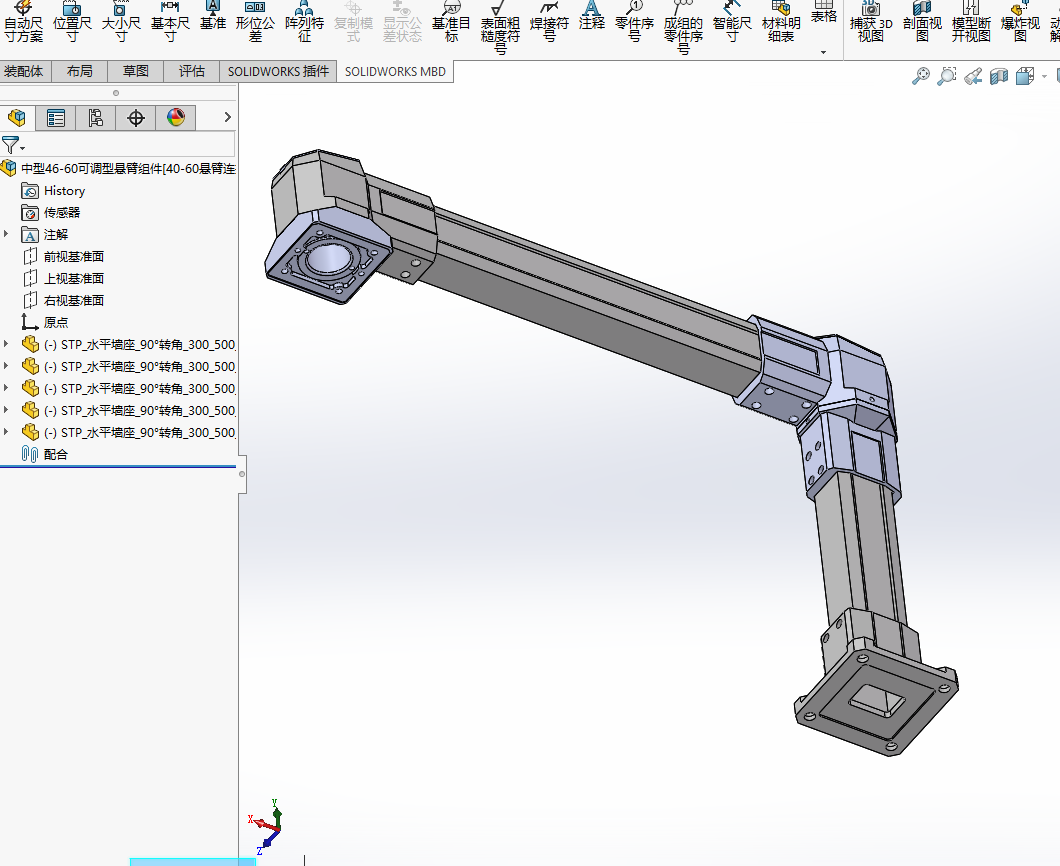This screenshot has width=1060, height=866.
Task: Open the 表格 tables dropdown arrow
Action: tap(823, 52)
